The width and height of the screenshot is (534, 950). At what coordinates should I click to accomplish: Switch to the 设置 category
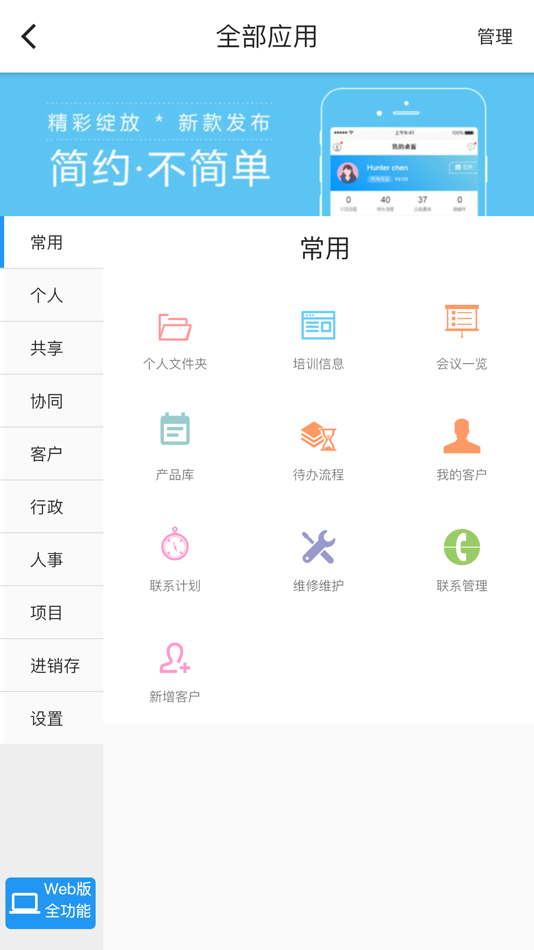coord(52,719)
